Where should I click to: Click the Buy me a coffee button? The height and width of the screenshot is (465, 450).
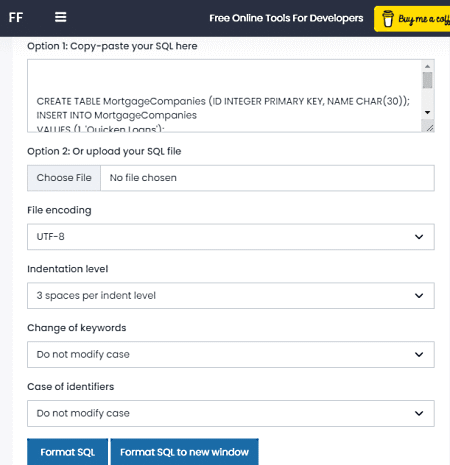tap(412, 19)
